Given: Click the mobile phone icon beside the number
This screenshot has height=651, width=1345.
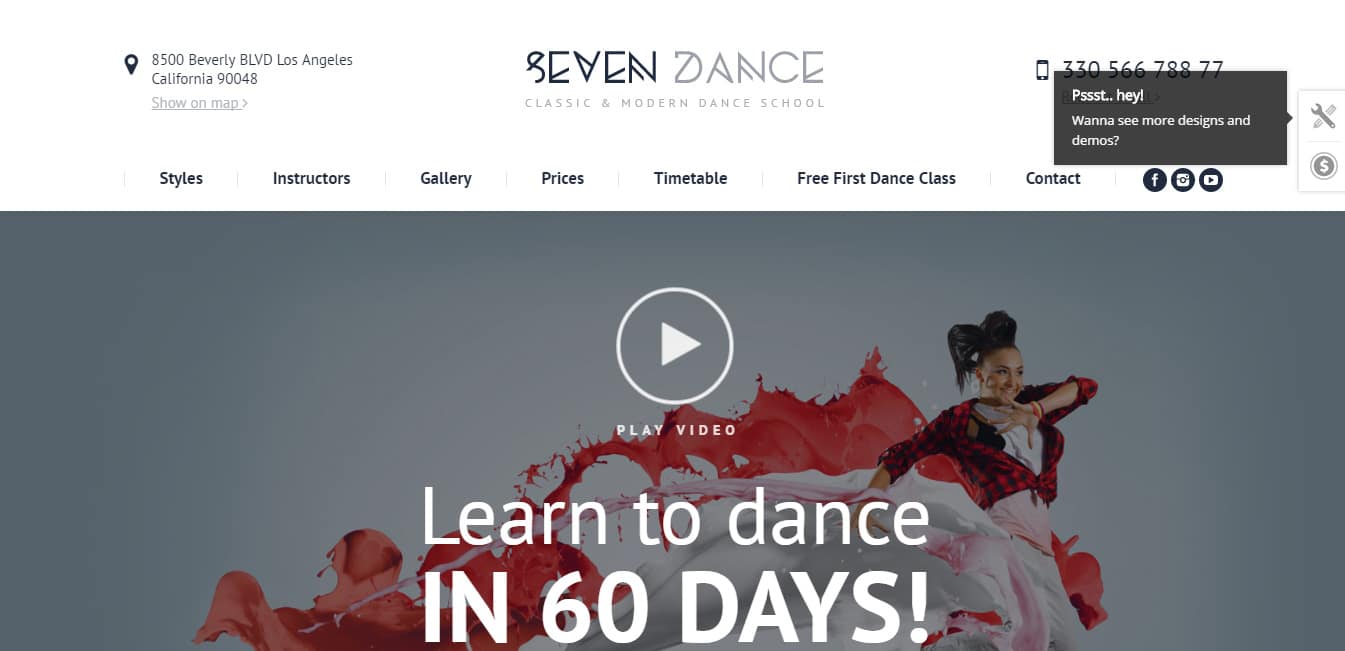Looking at the screenshot, I should [1042, 70].
